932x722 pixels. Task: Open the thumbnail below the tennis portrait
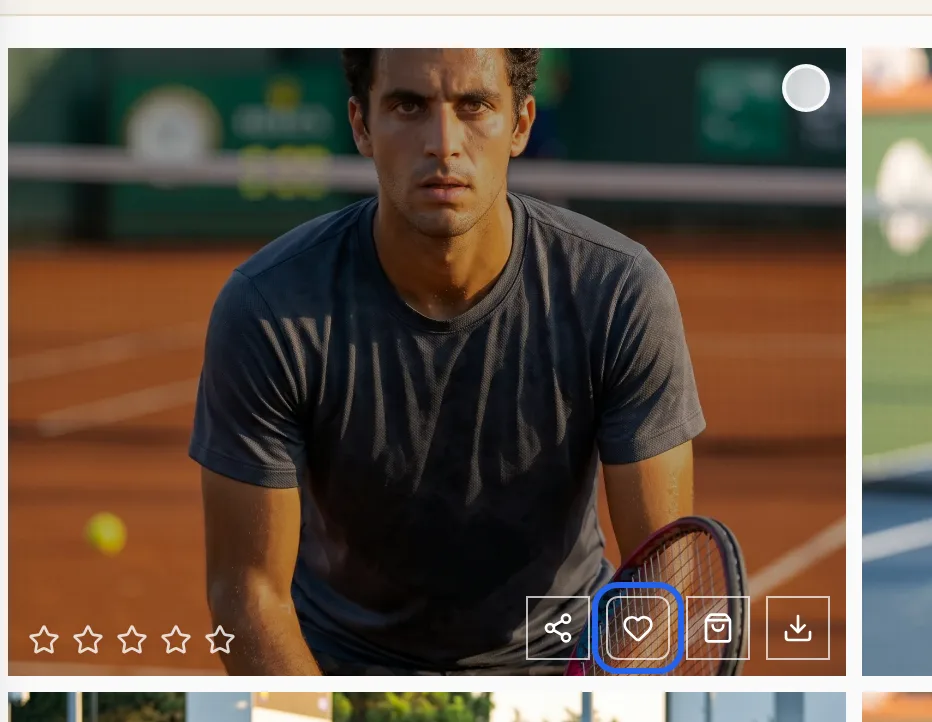(x=427, y=707)
